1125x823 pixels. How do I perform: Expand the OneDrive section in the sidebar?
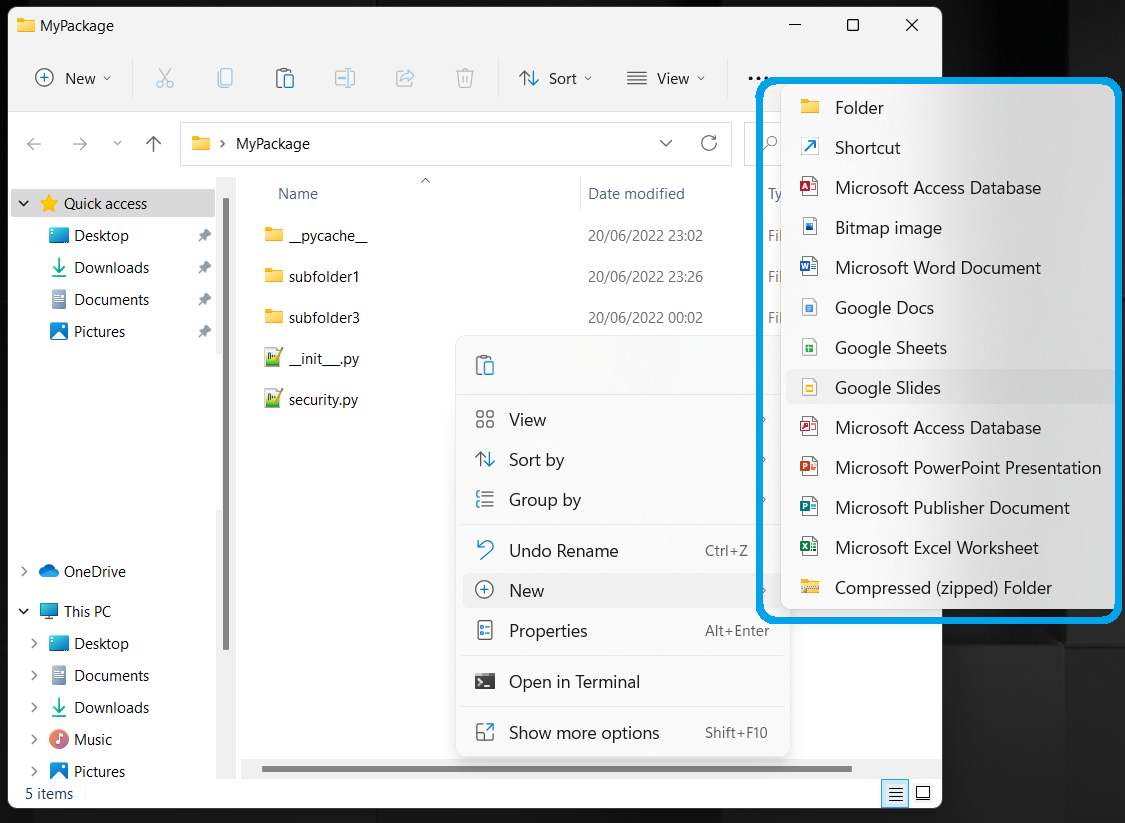coord(22,571)
